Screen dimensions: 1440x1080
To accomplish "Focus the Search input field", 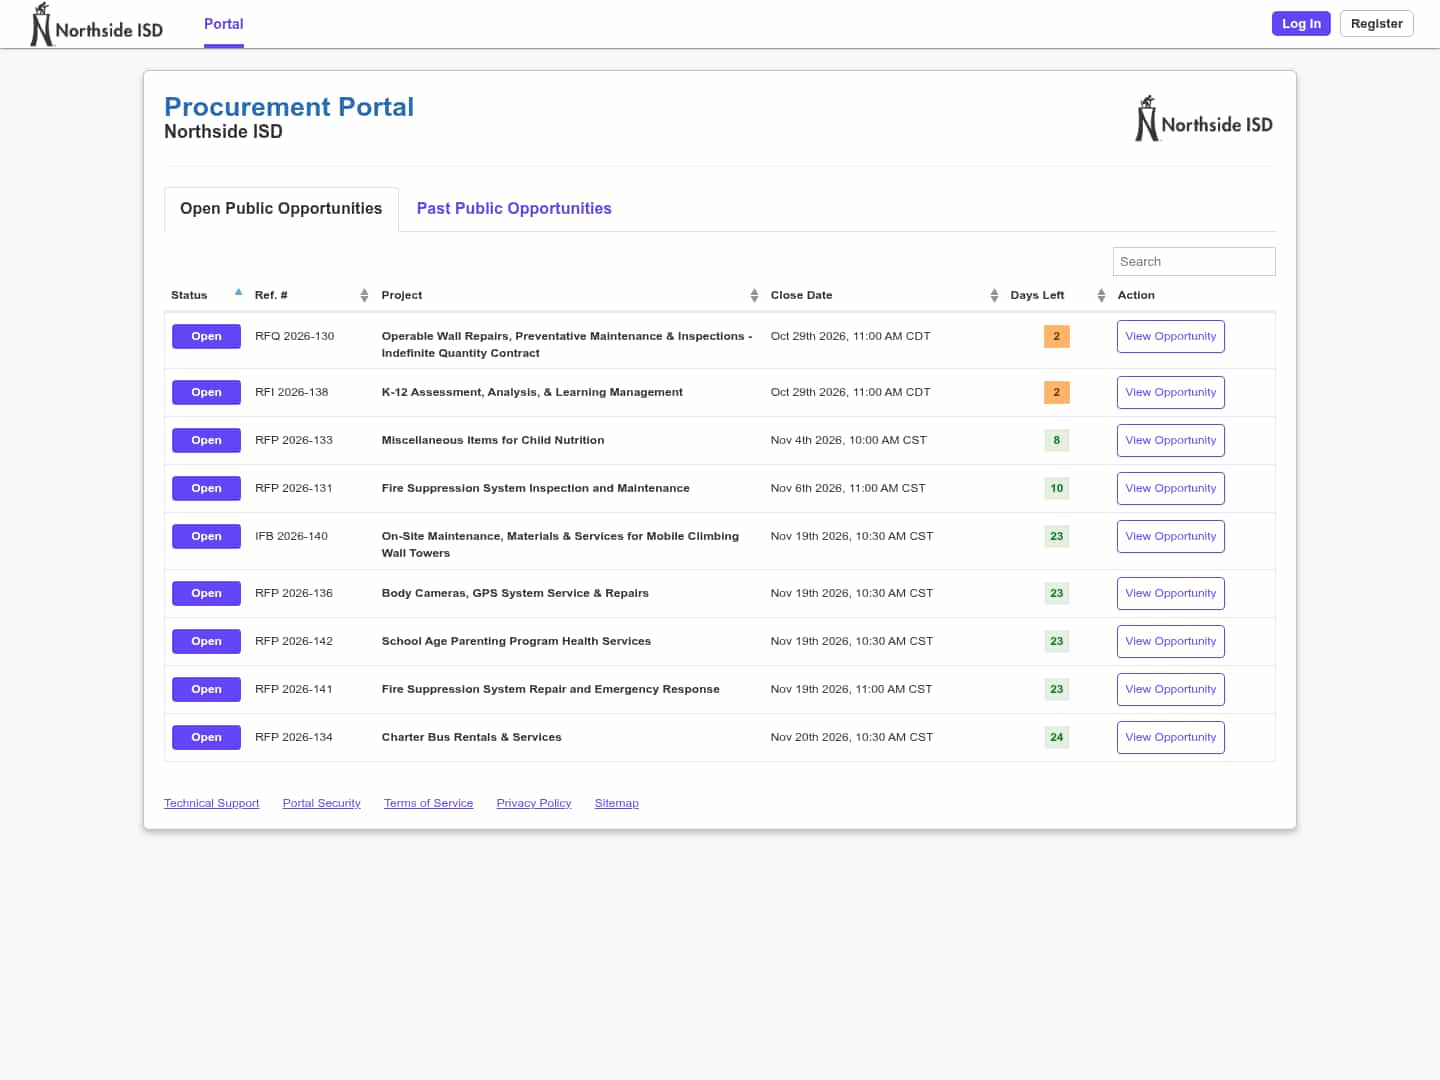I will coord(1194,261).
